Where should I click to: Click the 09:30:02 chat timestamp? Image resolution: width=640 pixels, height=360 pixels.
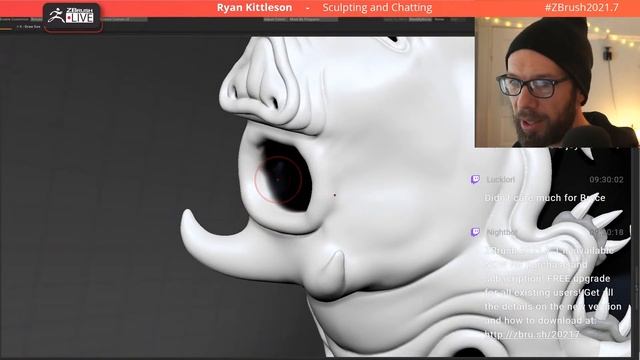pyautogui.click(x=606, y=180)
